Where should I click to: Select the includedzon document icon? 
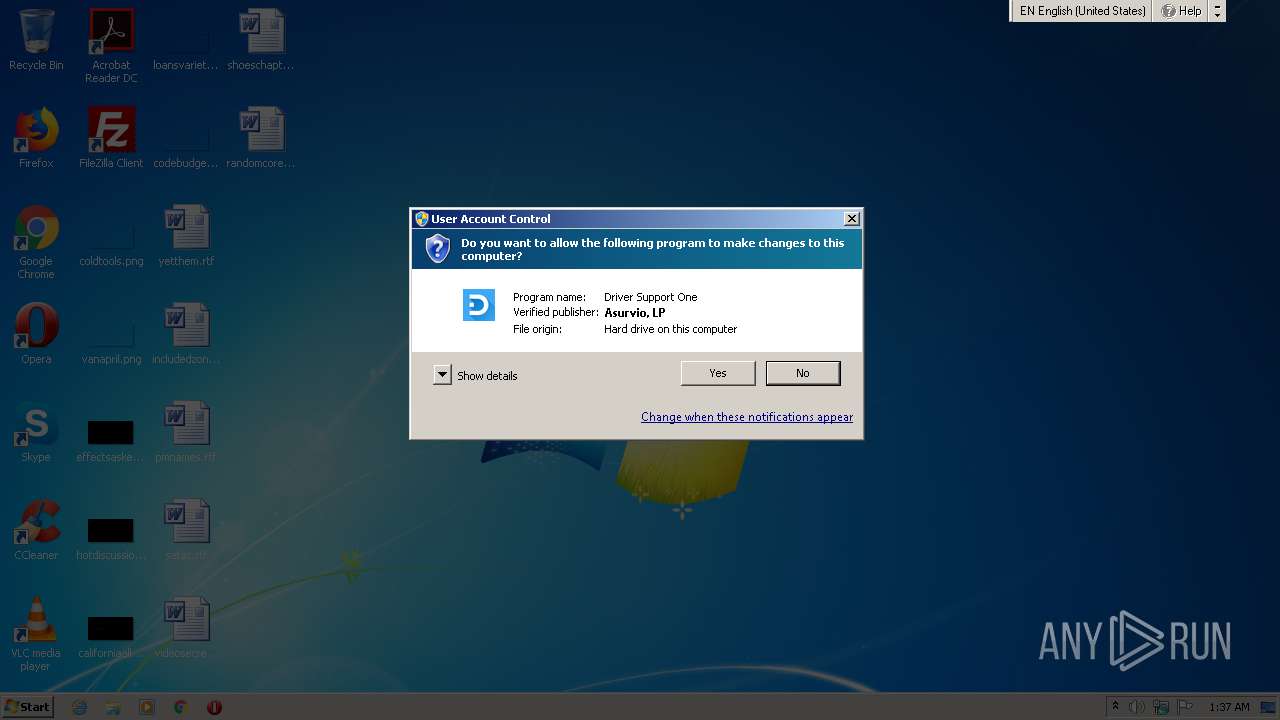point(186,334)
